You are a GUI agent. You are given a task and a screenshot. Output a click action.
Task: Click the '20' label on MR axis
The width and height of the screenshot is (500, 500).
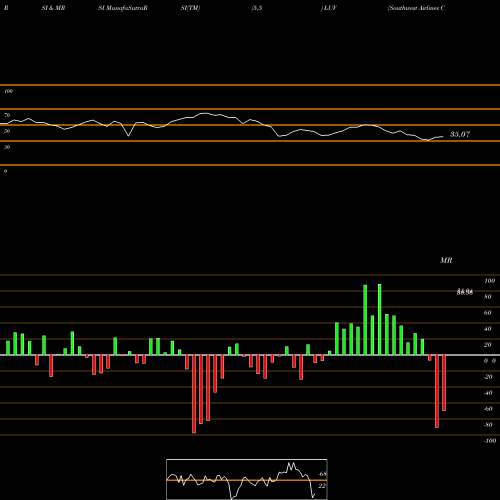point(488,345)
